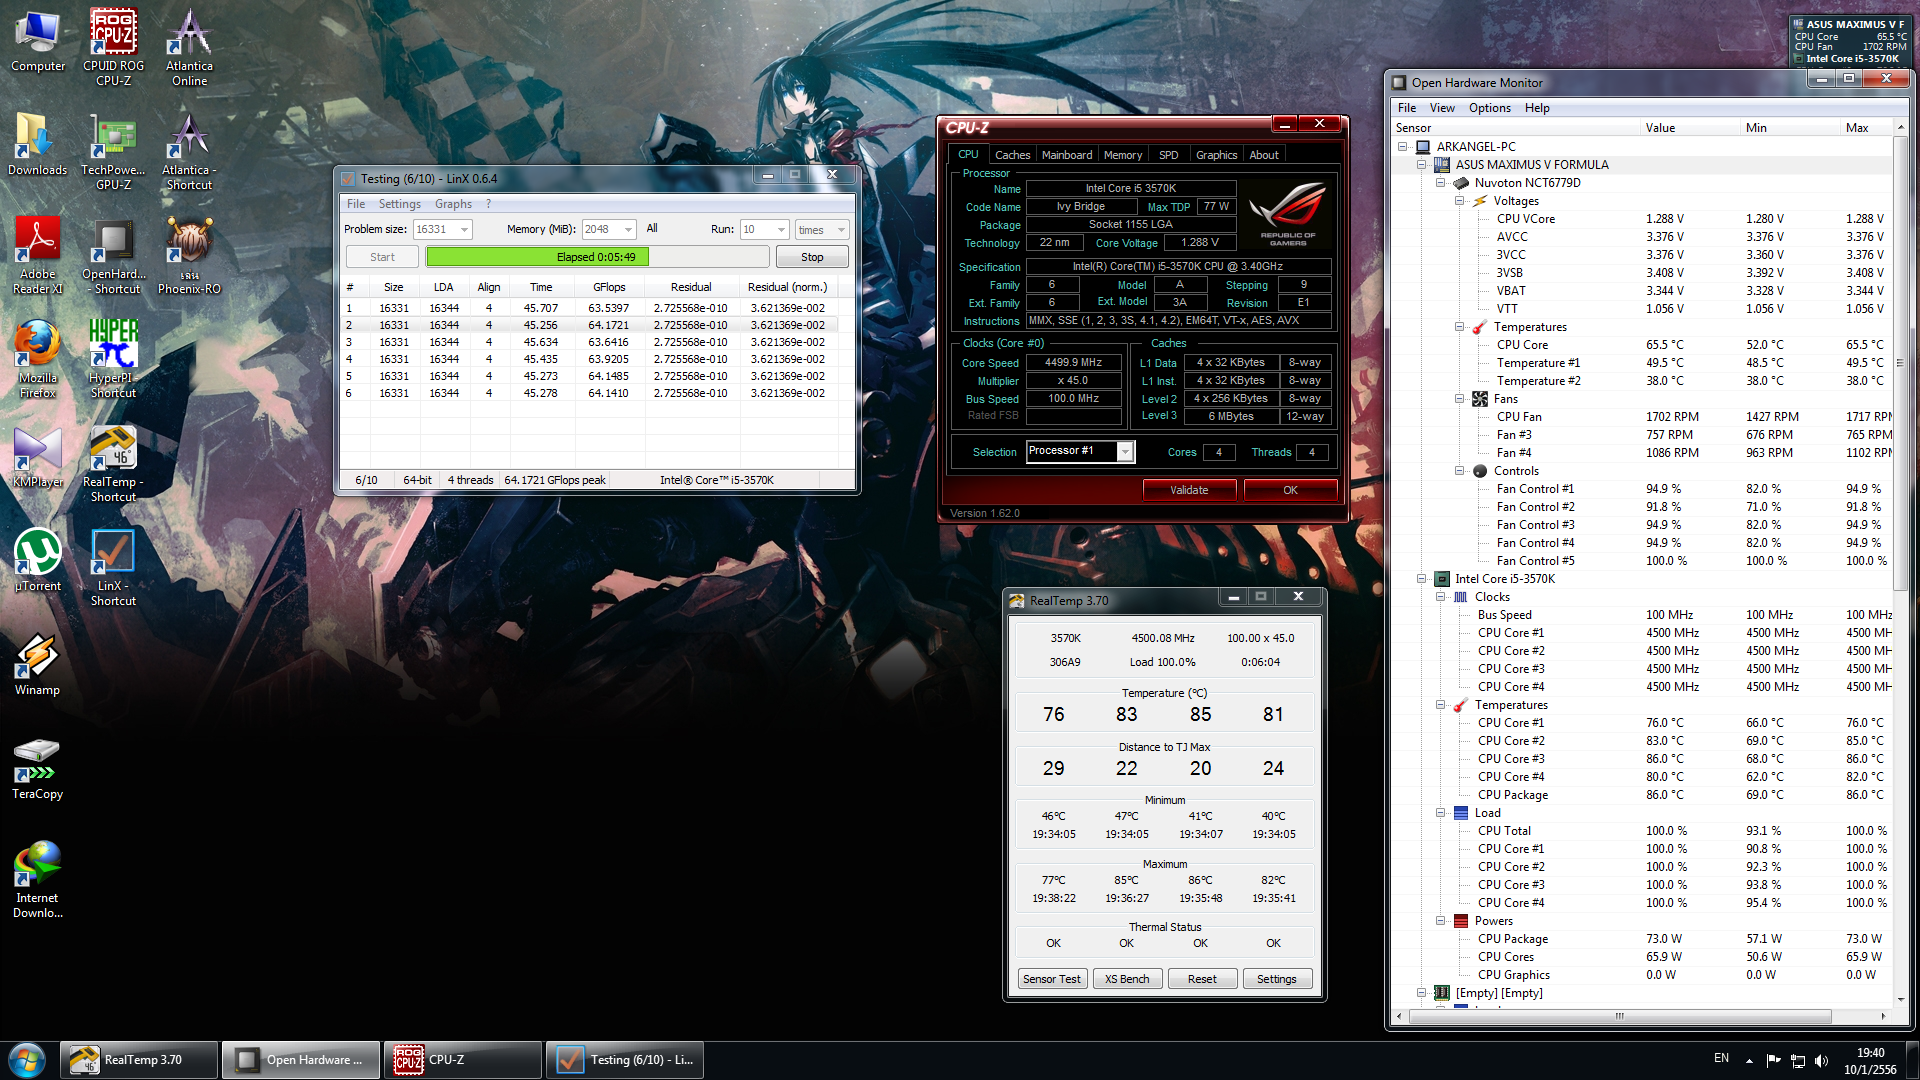Reset min/max values in RealTemp

(1202, 979)
